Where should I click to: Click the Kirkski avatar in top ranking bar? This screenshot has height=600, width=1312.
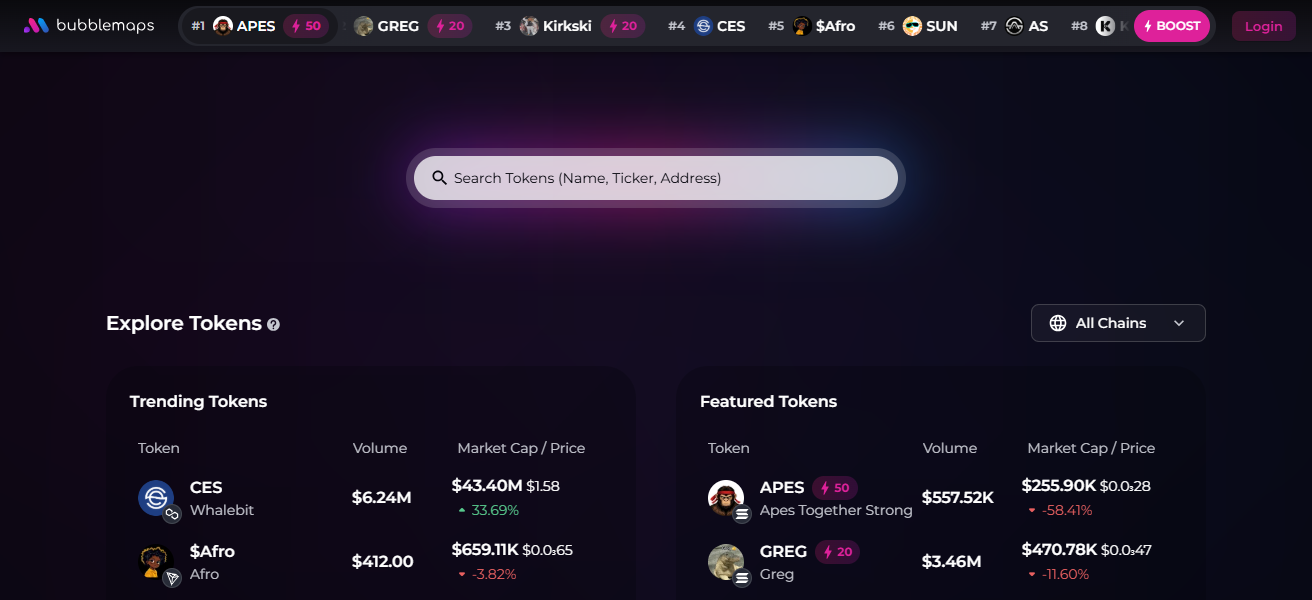[x=529, y=26]
